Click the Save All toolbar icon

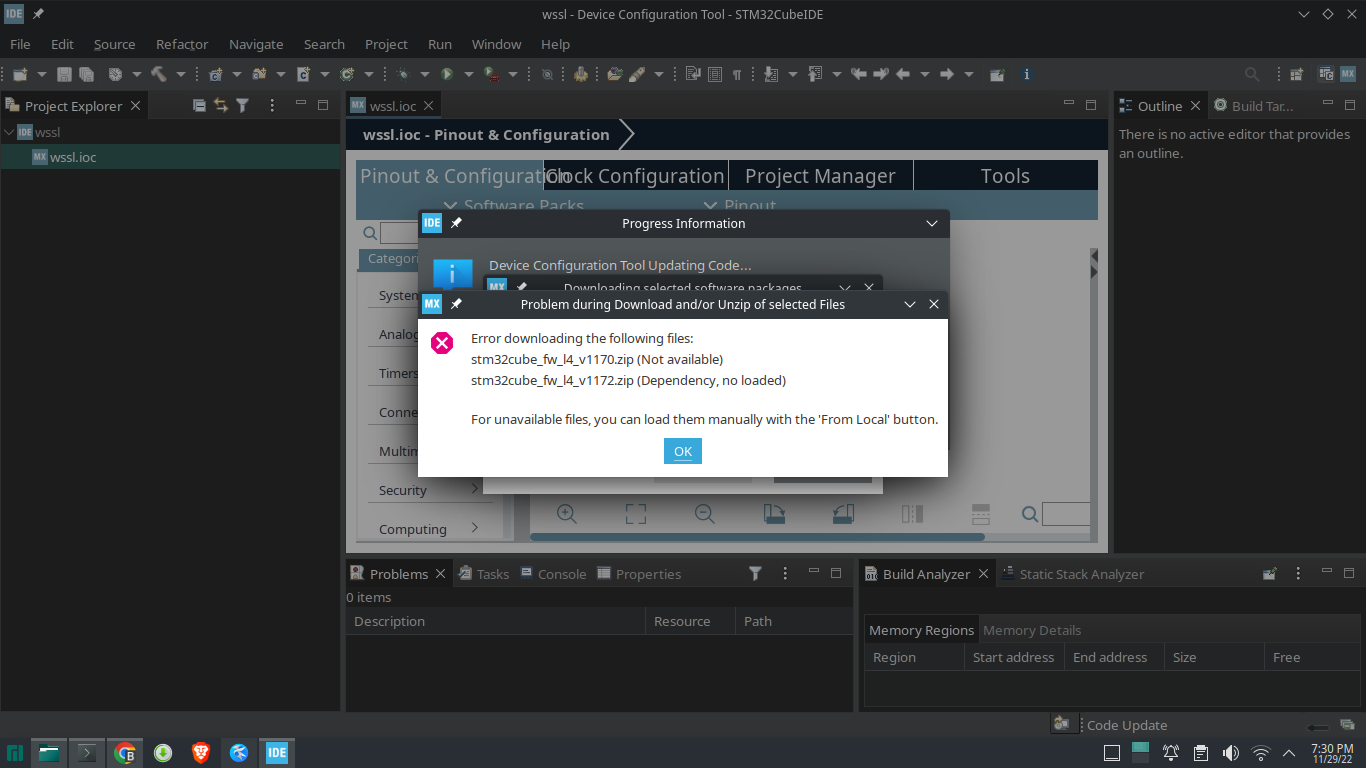pos(87,74)
